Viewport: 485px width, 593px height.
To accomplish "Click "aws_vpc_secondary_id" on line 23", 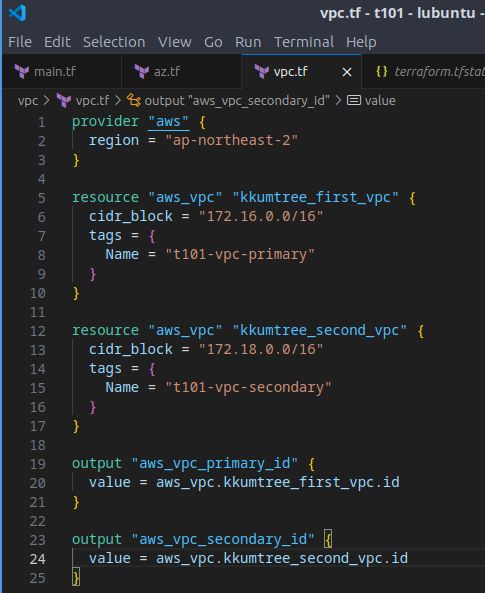I will (x=223, y=540).
